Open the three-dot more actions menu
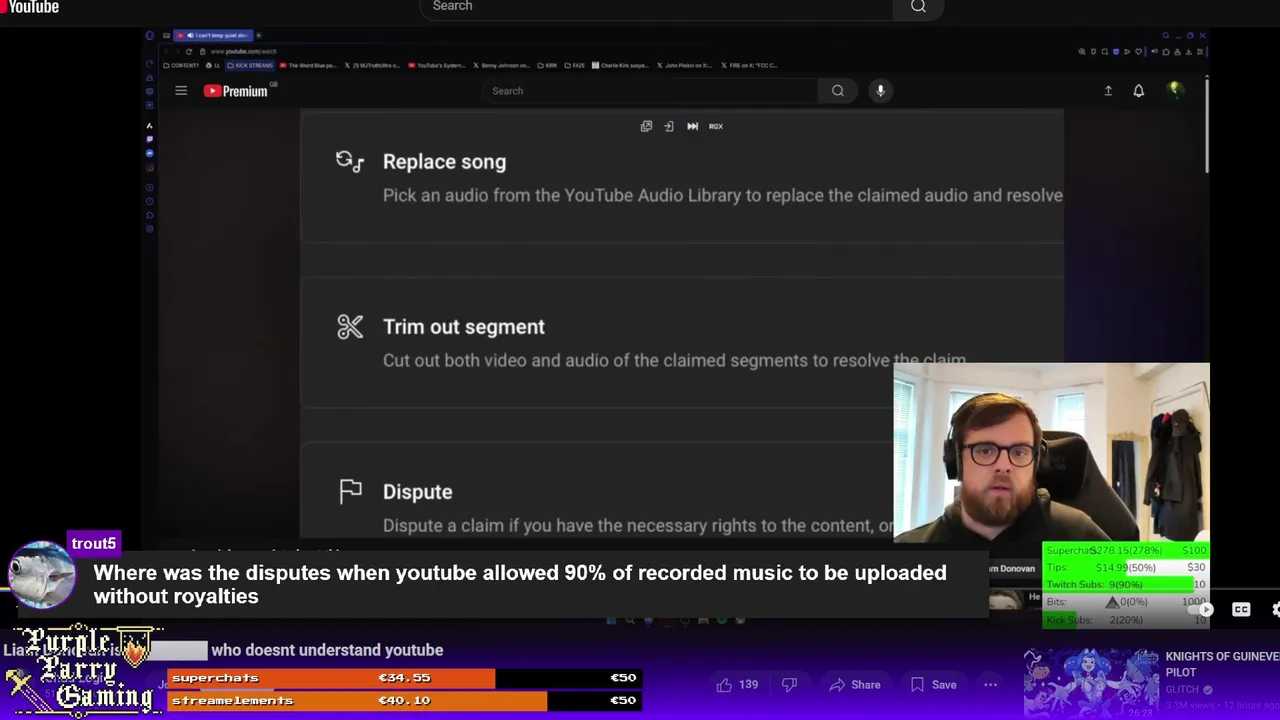The width and height of the screenshot is (1280, 720). point(990,685)
